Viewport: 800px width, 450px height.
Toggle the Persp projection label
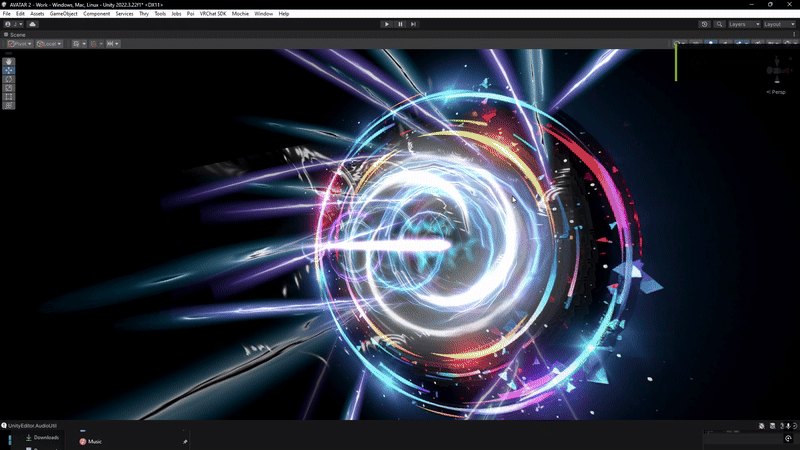[776, 92]
